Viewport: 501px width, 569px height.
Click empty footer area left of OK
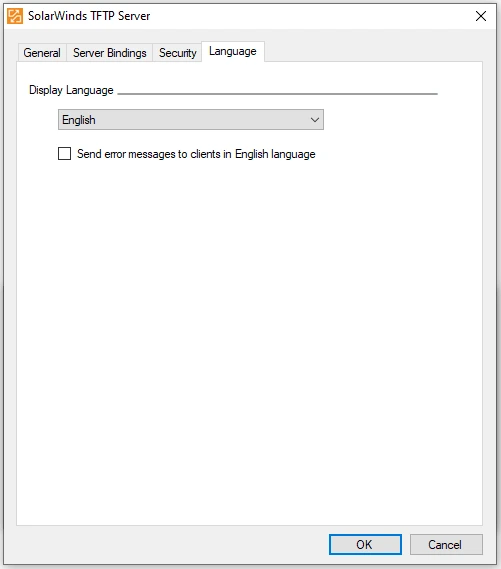[171, 544]
